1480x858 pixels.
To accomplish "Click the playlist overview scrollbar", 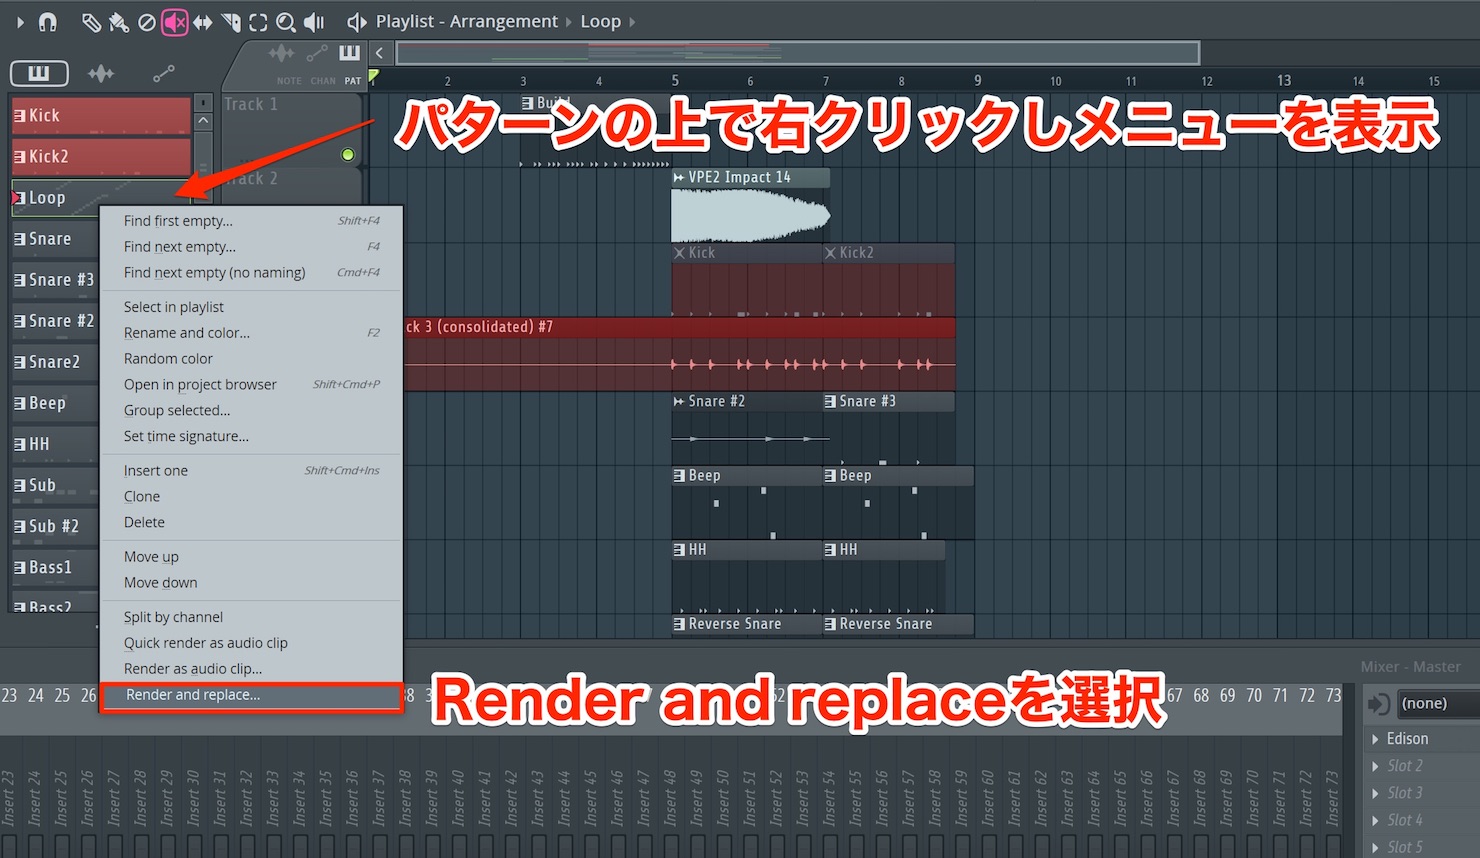I will 797,53.
